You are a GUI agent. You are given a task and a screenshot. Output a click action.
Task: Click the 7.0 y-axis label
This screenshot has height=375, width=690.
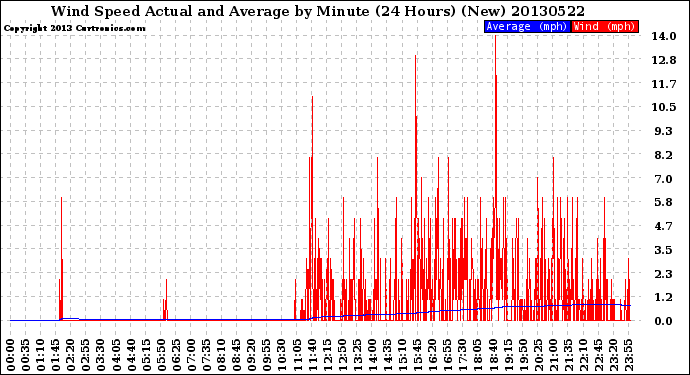click(x=664, y=179)
